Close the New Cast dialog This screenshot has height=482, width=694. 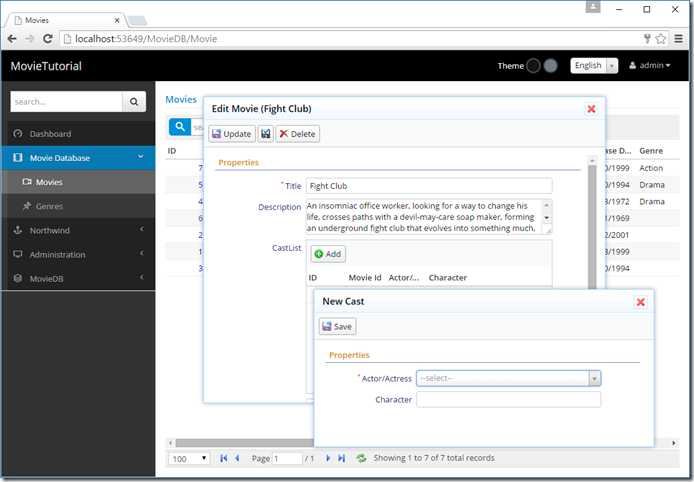(640, 302)
